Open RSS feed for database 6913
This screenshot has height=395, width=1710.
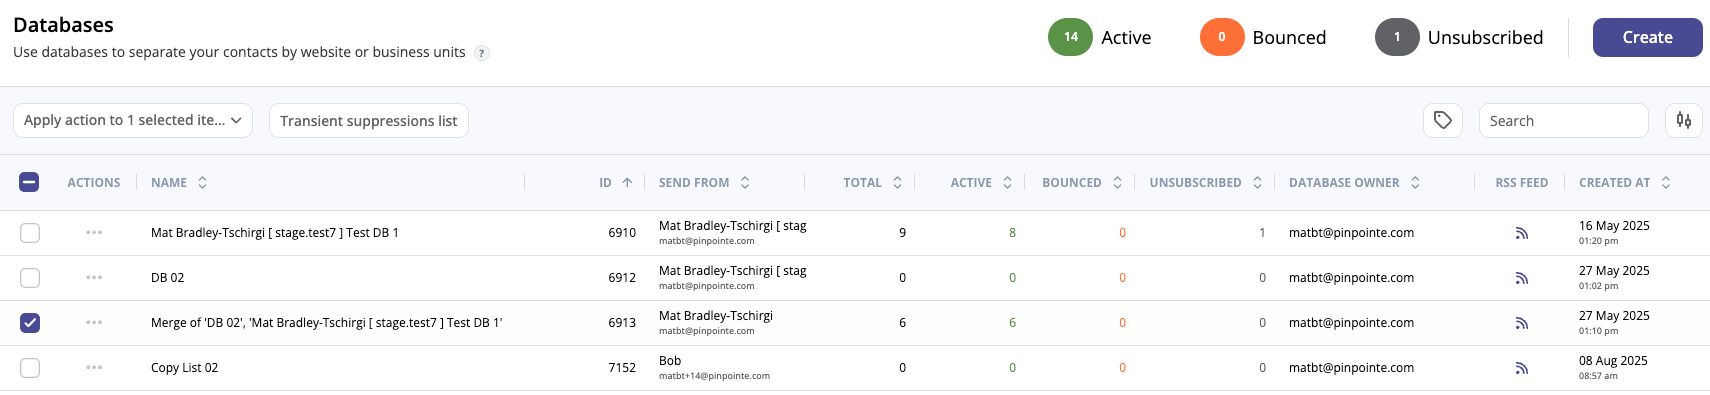[x=1521, y=323]
